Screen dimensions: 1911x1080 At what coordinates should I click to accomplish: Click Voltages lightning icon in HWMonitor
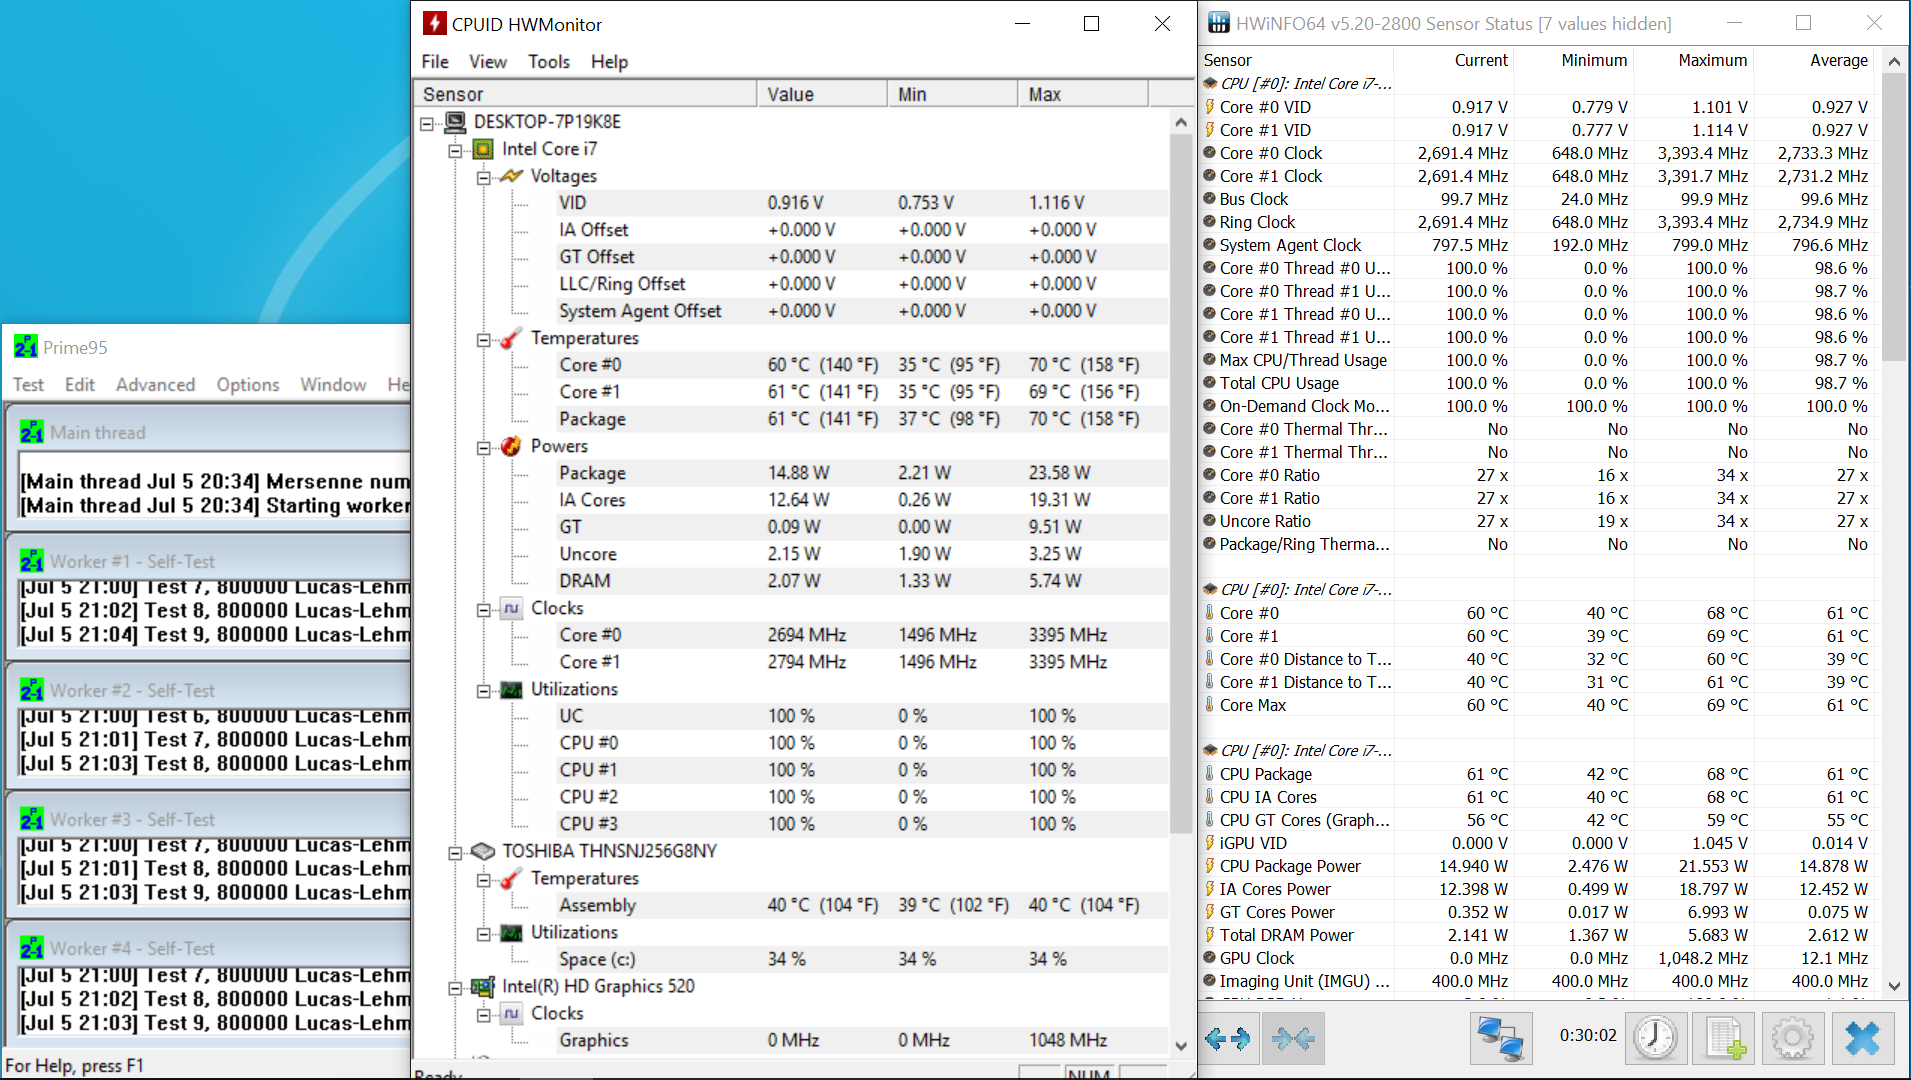pos(511,176)
